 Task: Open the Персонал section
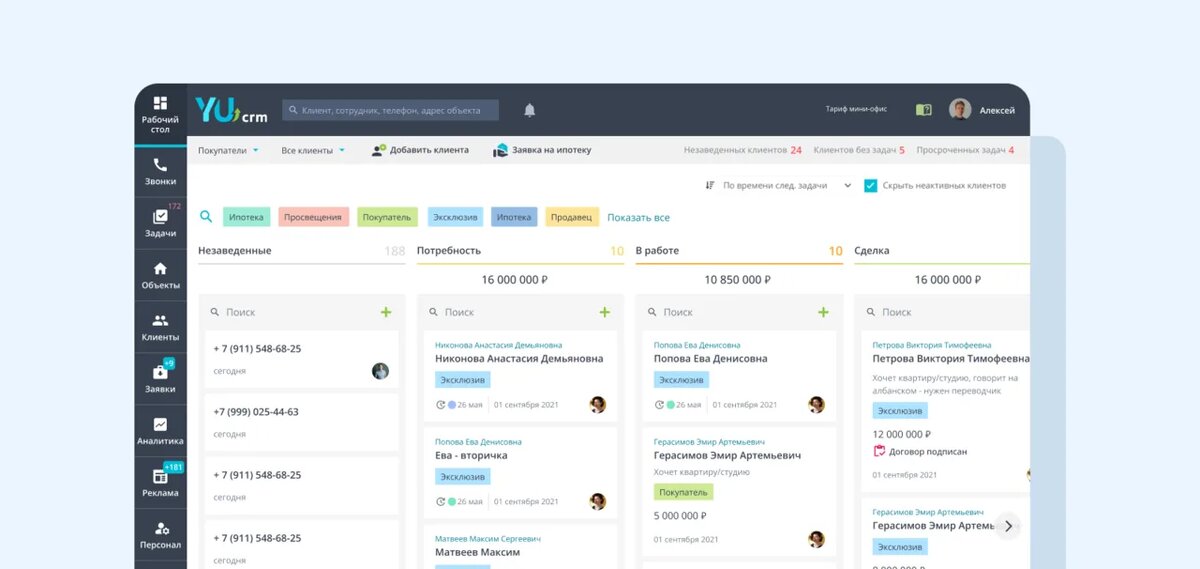(x=160, y=535)
